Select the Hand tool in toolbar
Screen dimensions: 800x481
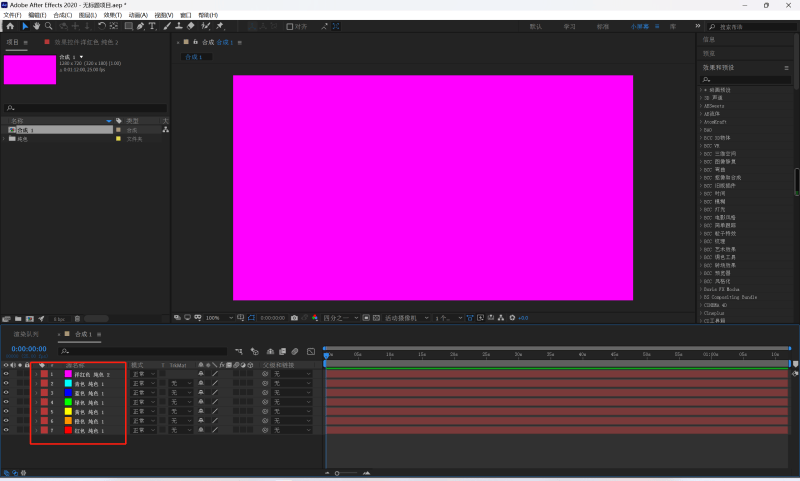point(38,26)
